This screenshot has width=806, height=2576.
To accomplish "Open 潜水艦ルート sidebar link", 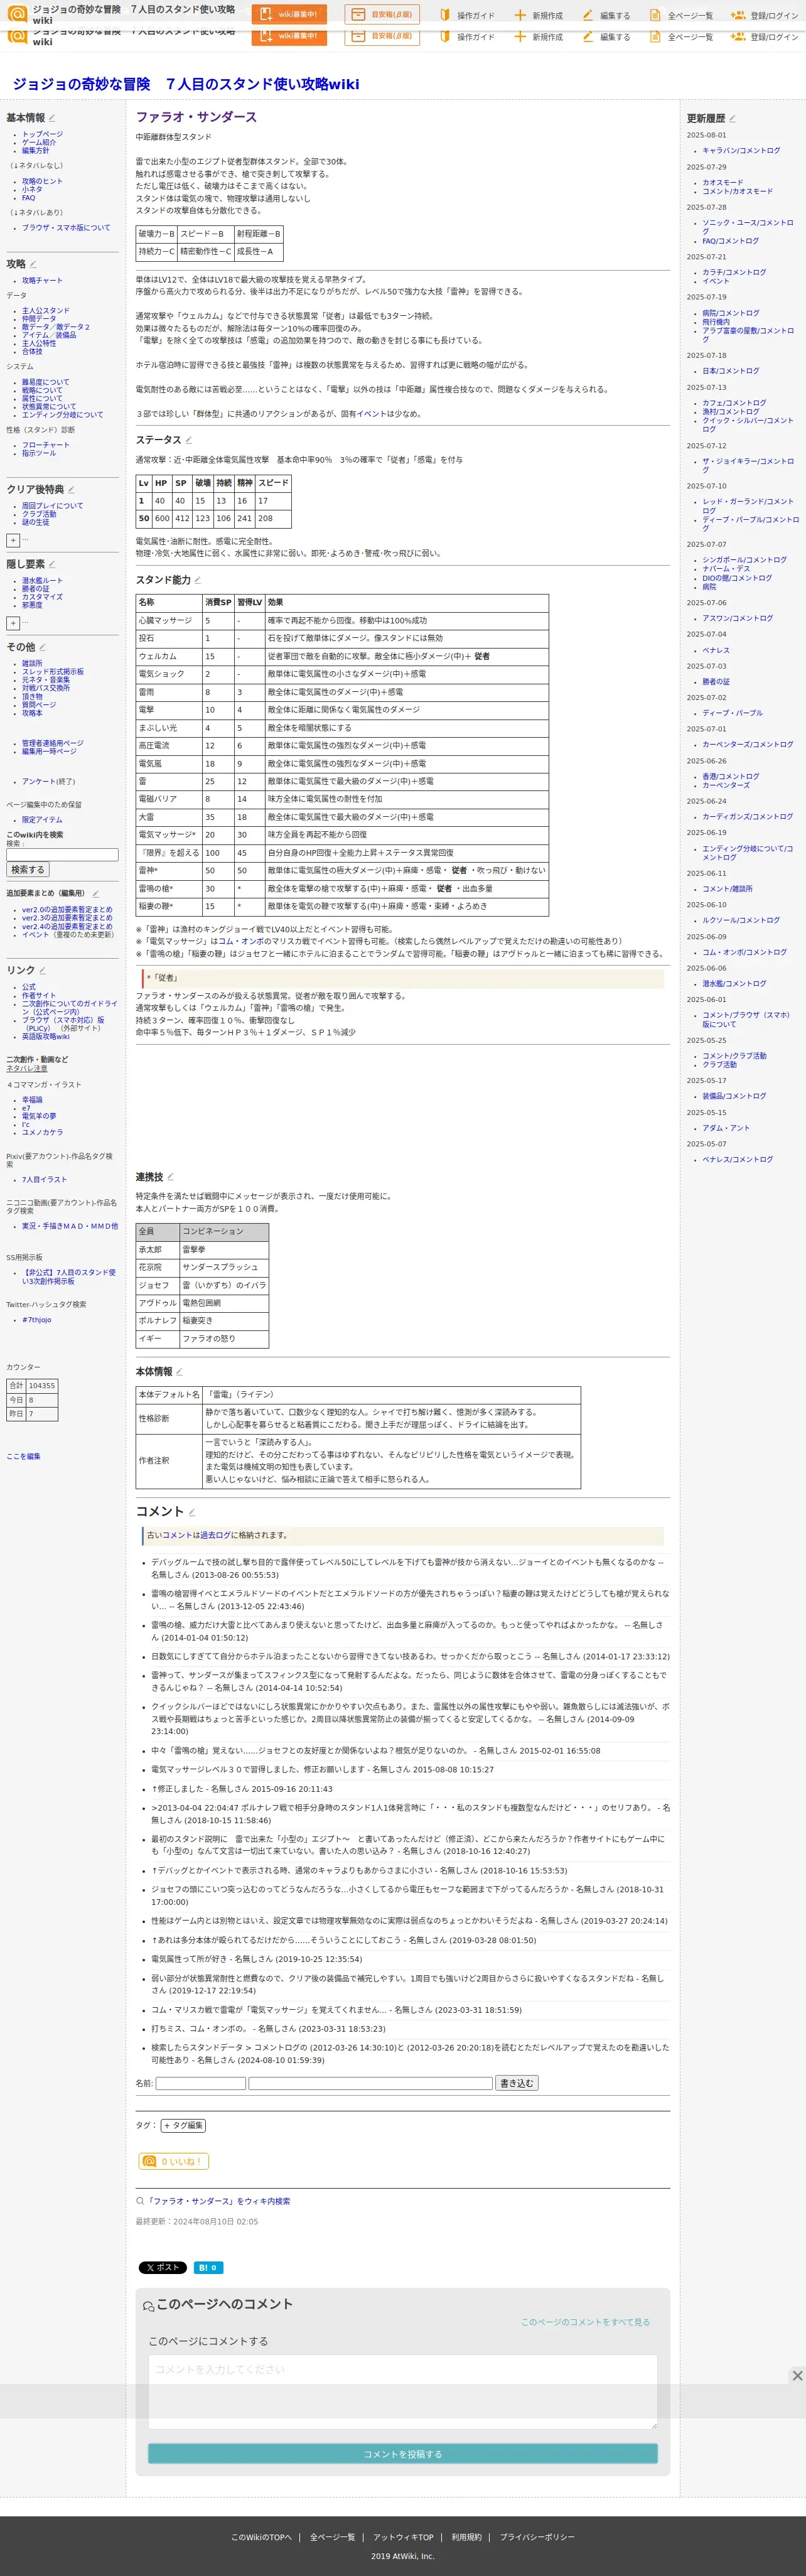I will pos(42,580).
